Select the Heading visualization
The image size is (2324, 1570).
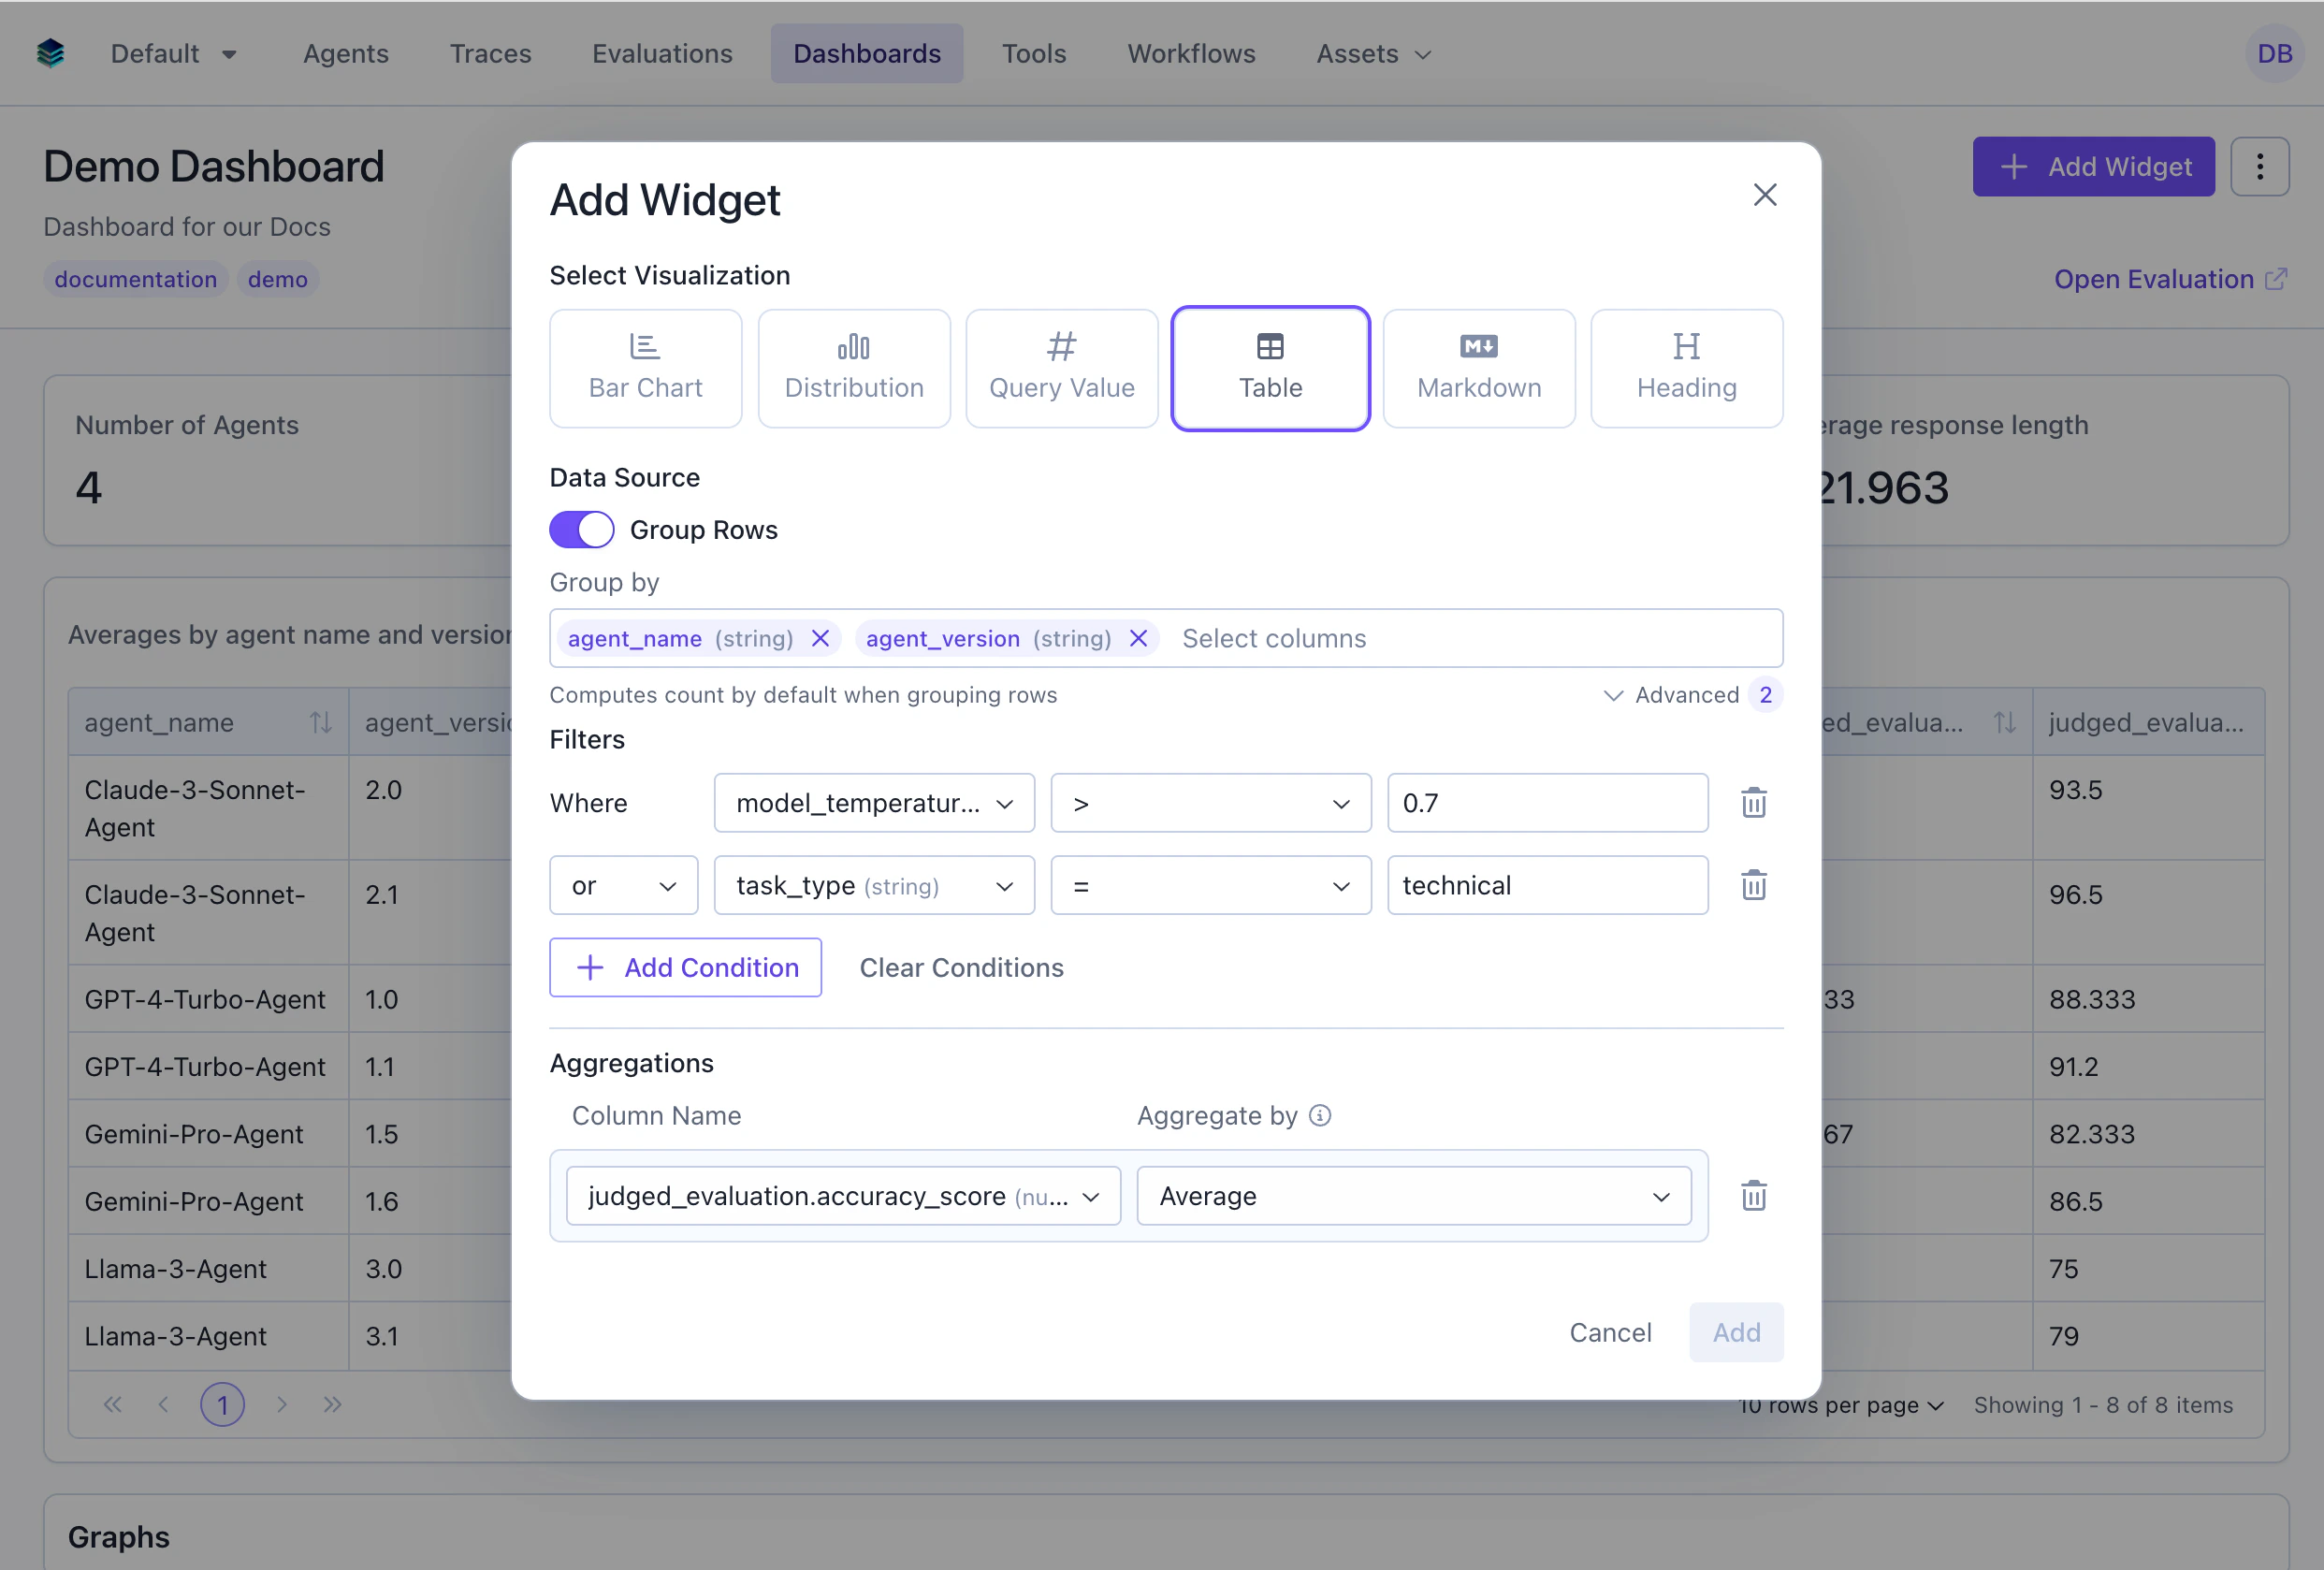(x=1686, y=367)
